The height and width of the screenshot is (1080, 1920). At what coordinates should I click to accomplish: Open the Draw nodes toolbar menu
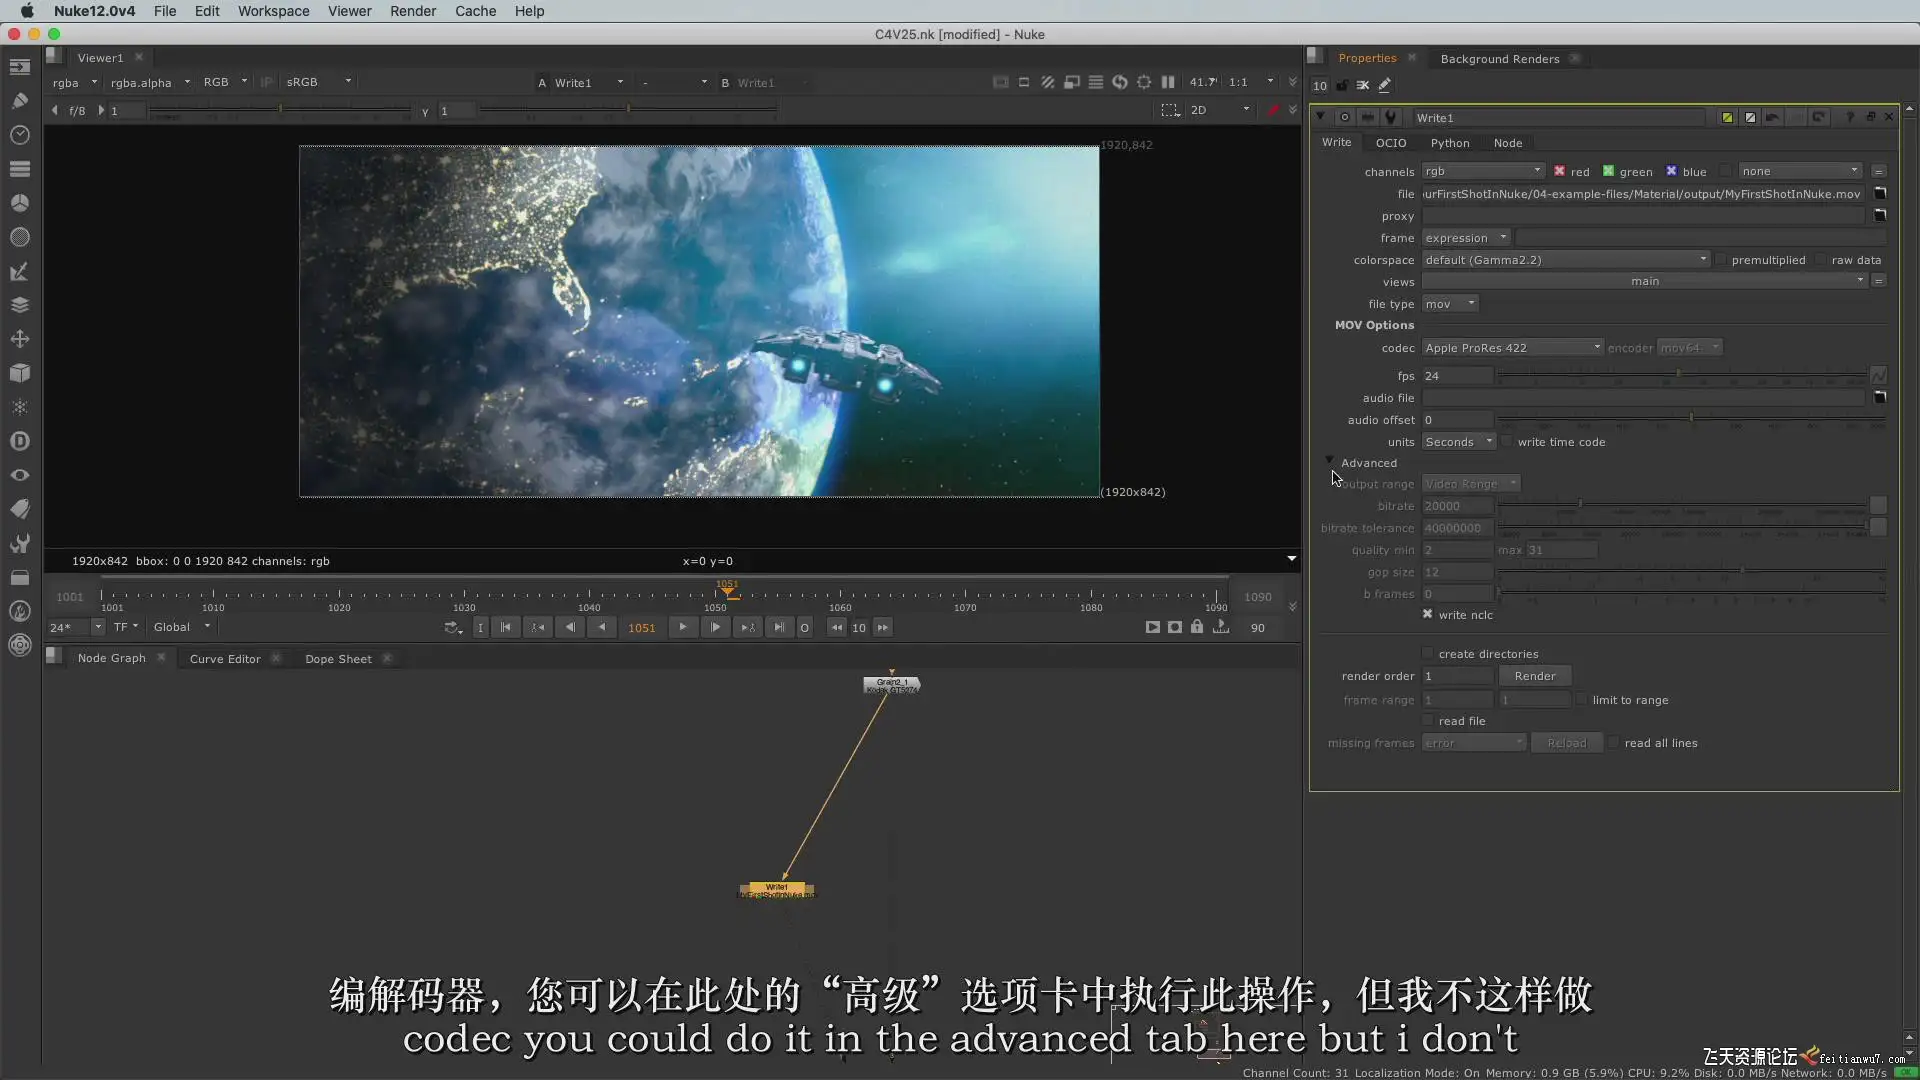19,100
